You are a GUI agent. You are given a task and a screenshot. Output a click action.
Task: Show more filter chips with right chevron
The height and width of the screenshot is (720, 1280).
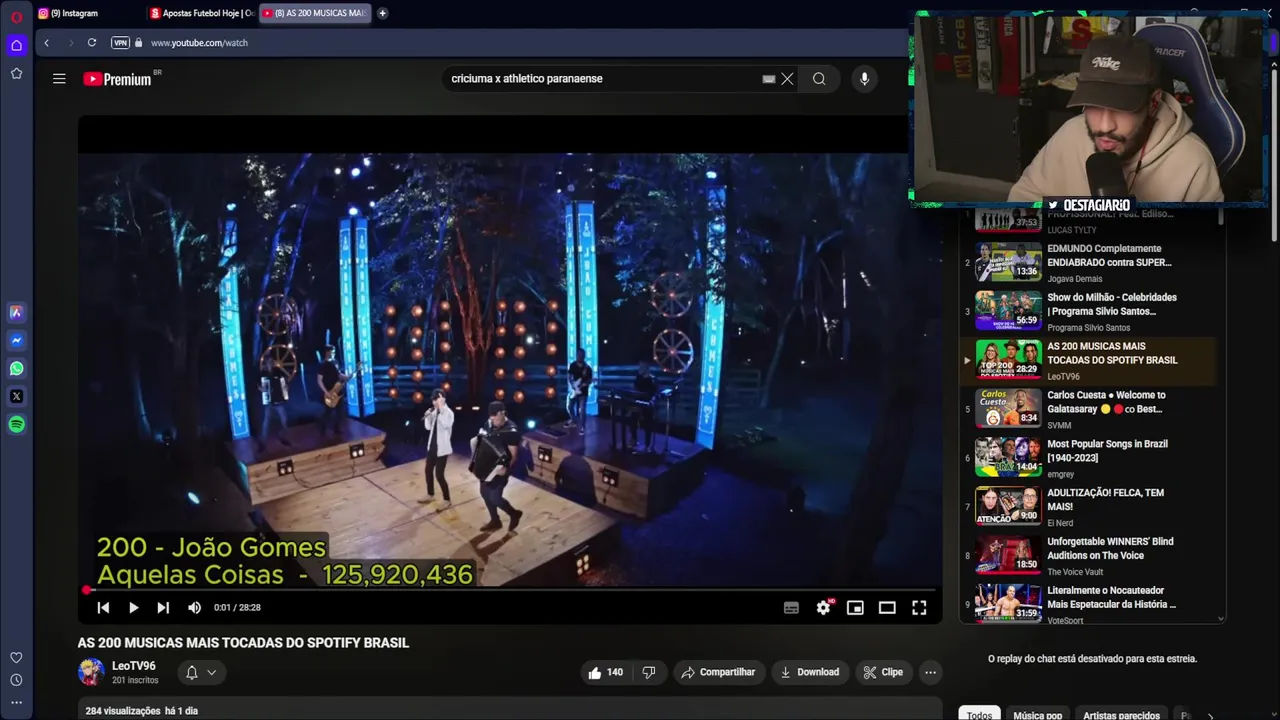(1210, 715)
